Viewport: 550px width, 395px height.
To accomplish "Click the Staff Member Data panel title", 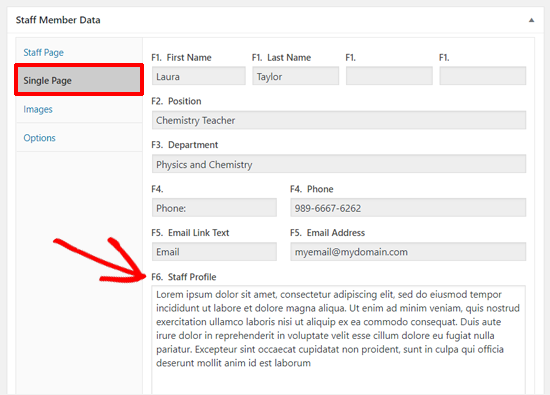I will [58, 20].
